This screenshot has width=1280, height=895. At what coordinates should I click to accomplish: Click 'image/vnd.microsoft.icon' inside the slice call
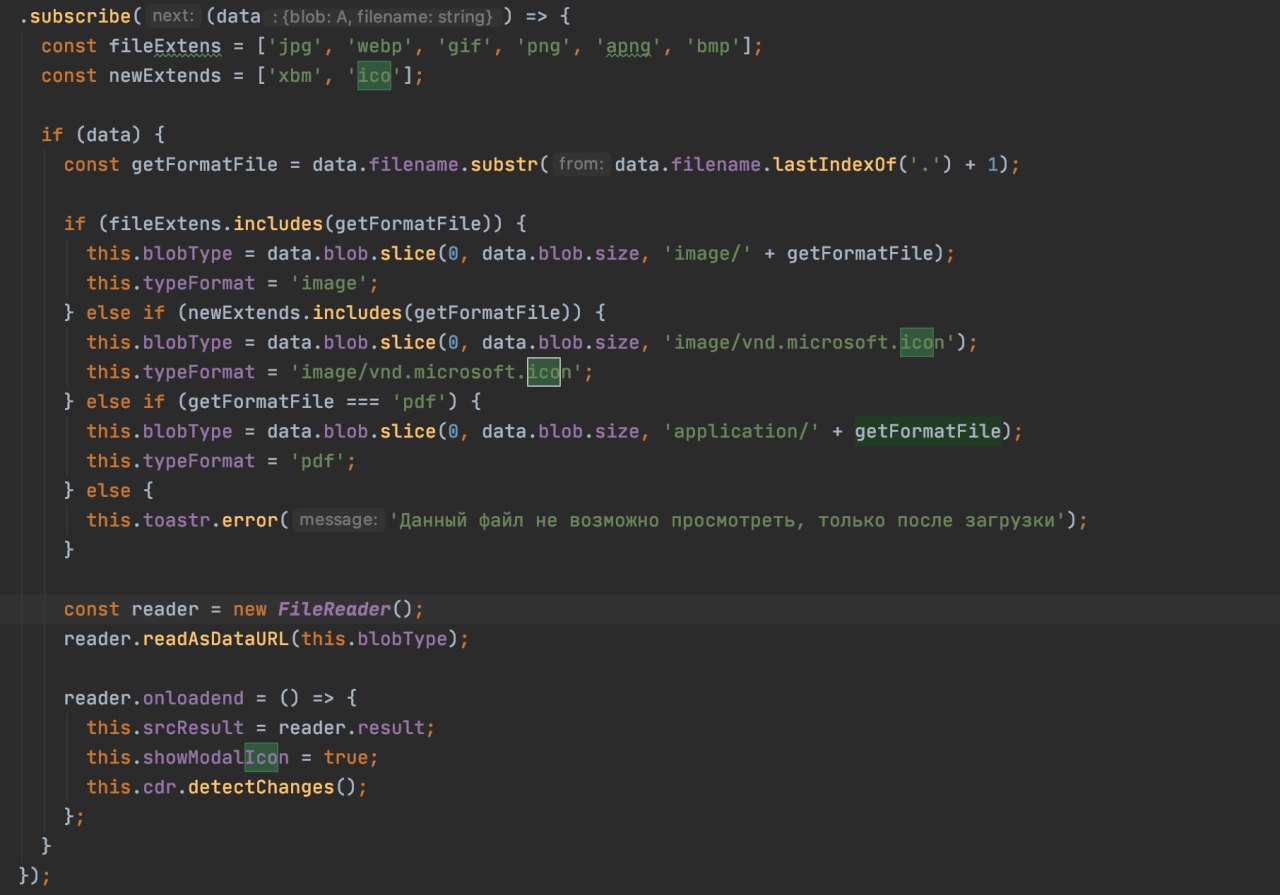tap(809, 342)
